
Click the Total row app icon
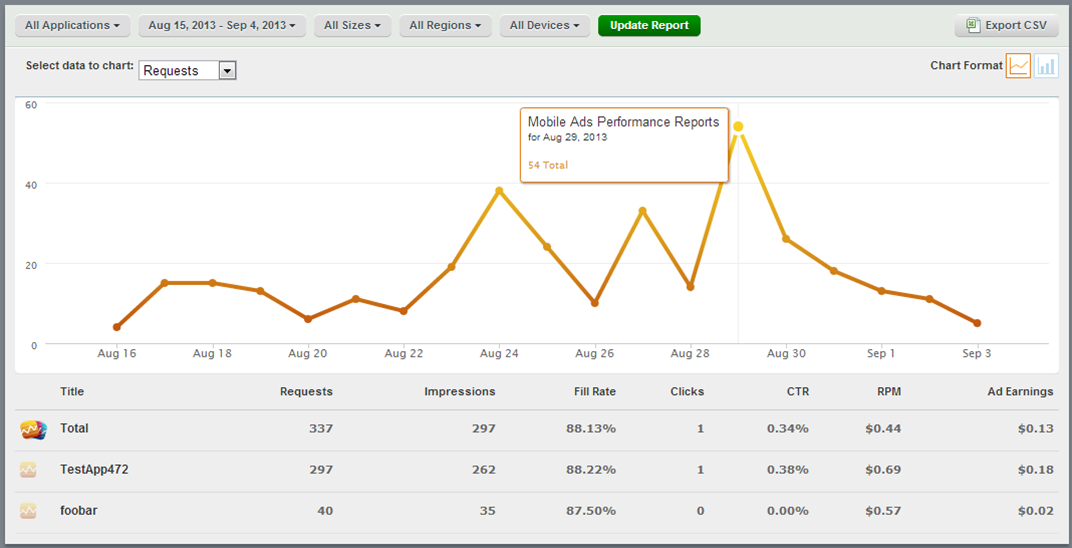tap(33, 429)
